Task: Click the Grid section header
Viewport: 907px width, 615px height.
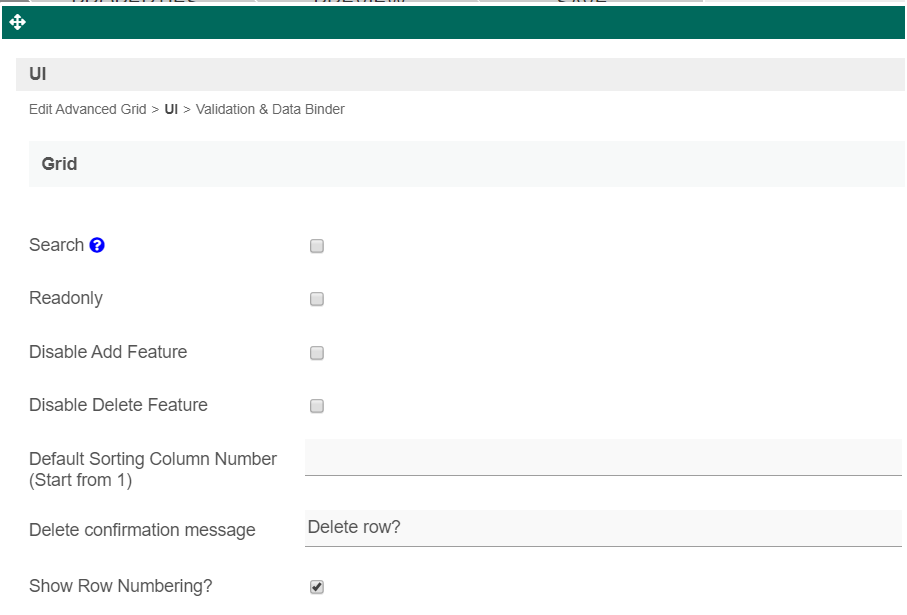Action: tap(60, 164)
